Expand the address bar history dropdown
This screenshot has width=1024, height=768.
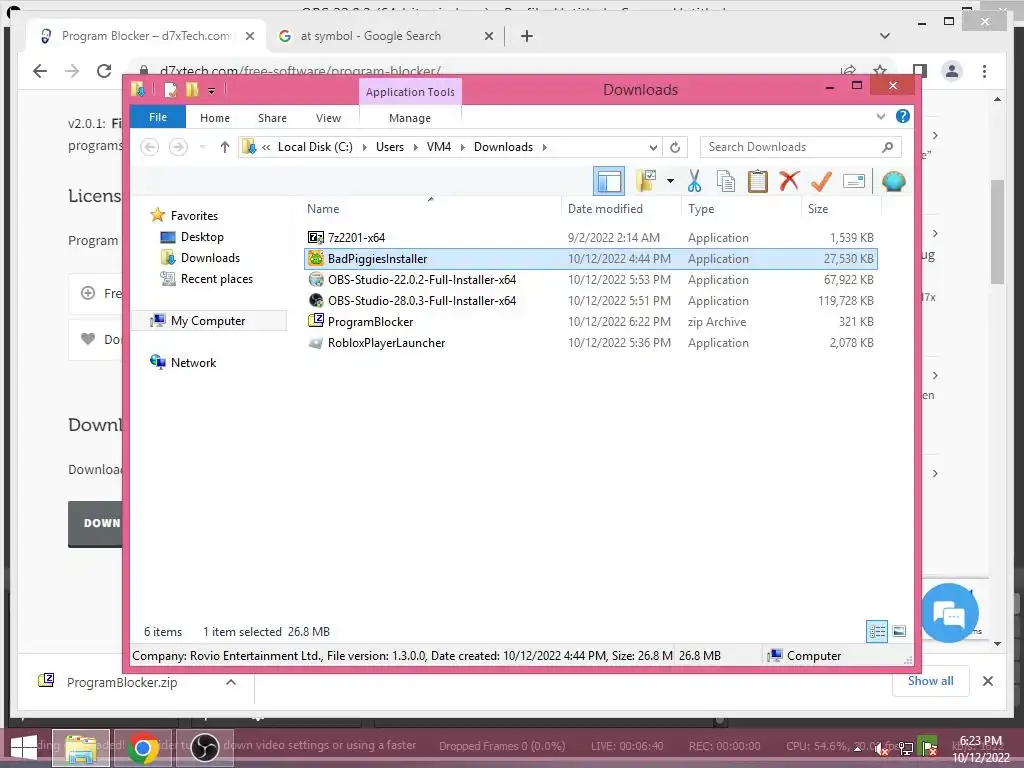(652, 147)
